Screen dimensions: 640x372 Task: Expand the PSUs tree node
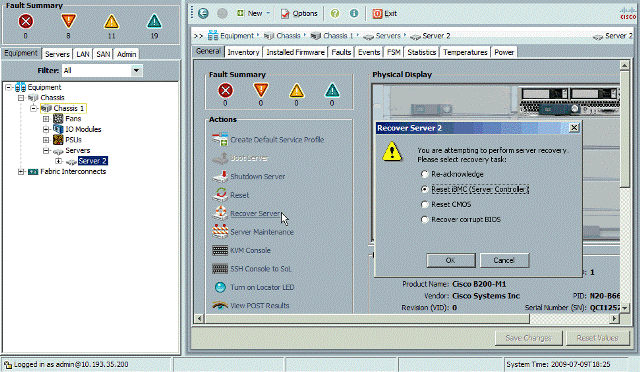(x=46, y=140)
